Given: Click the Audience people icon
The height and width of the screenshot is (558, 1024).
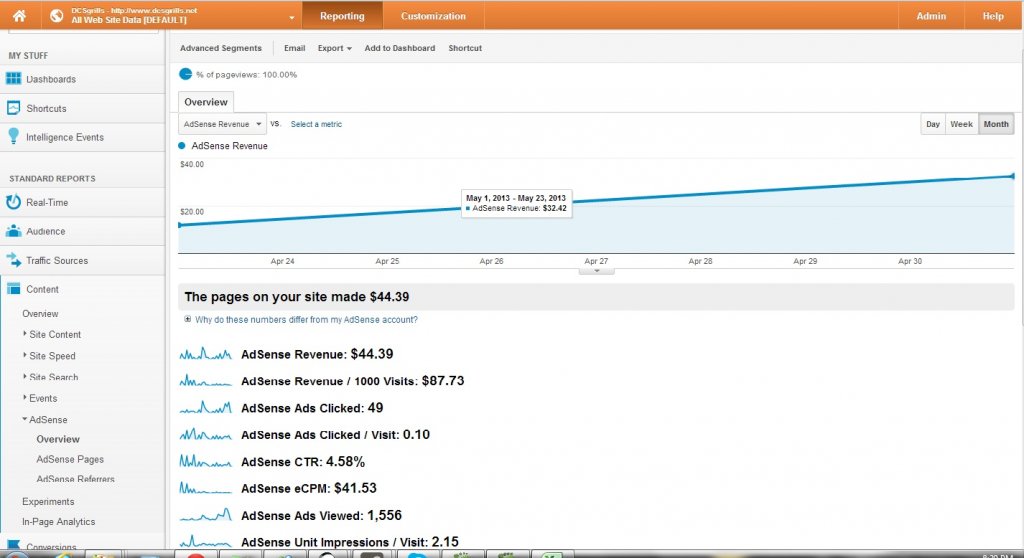Looking at the screenshot, I should pyautogui.click(x=13, y=231).
